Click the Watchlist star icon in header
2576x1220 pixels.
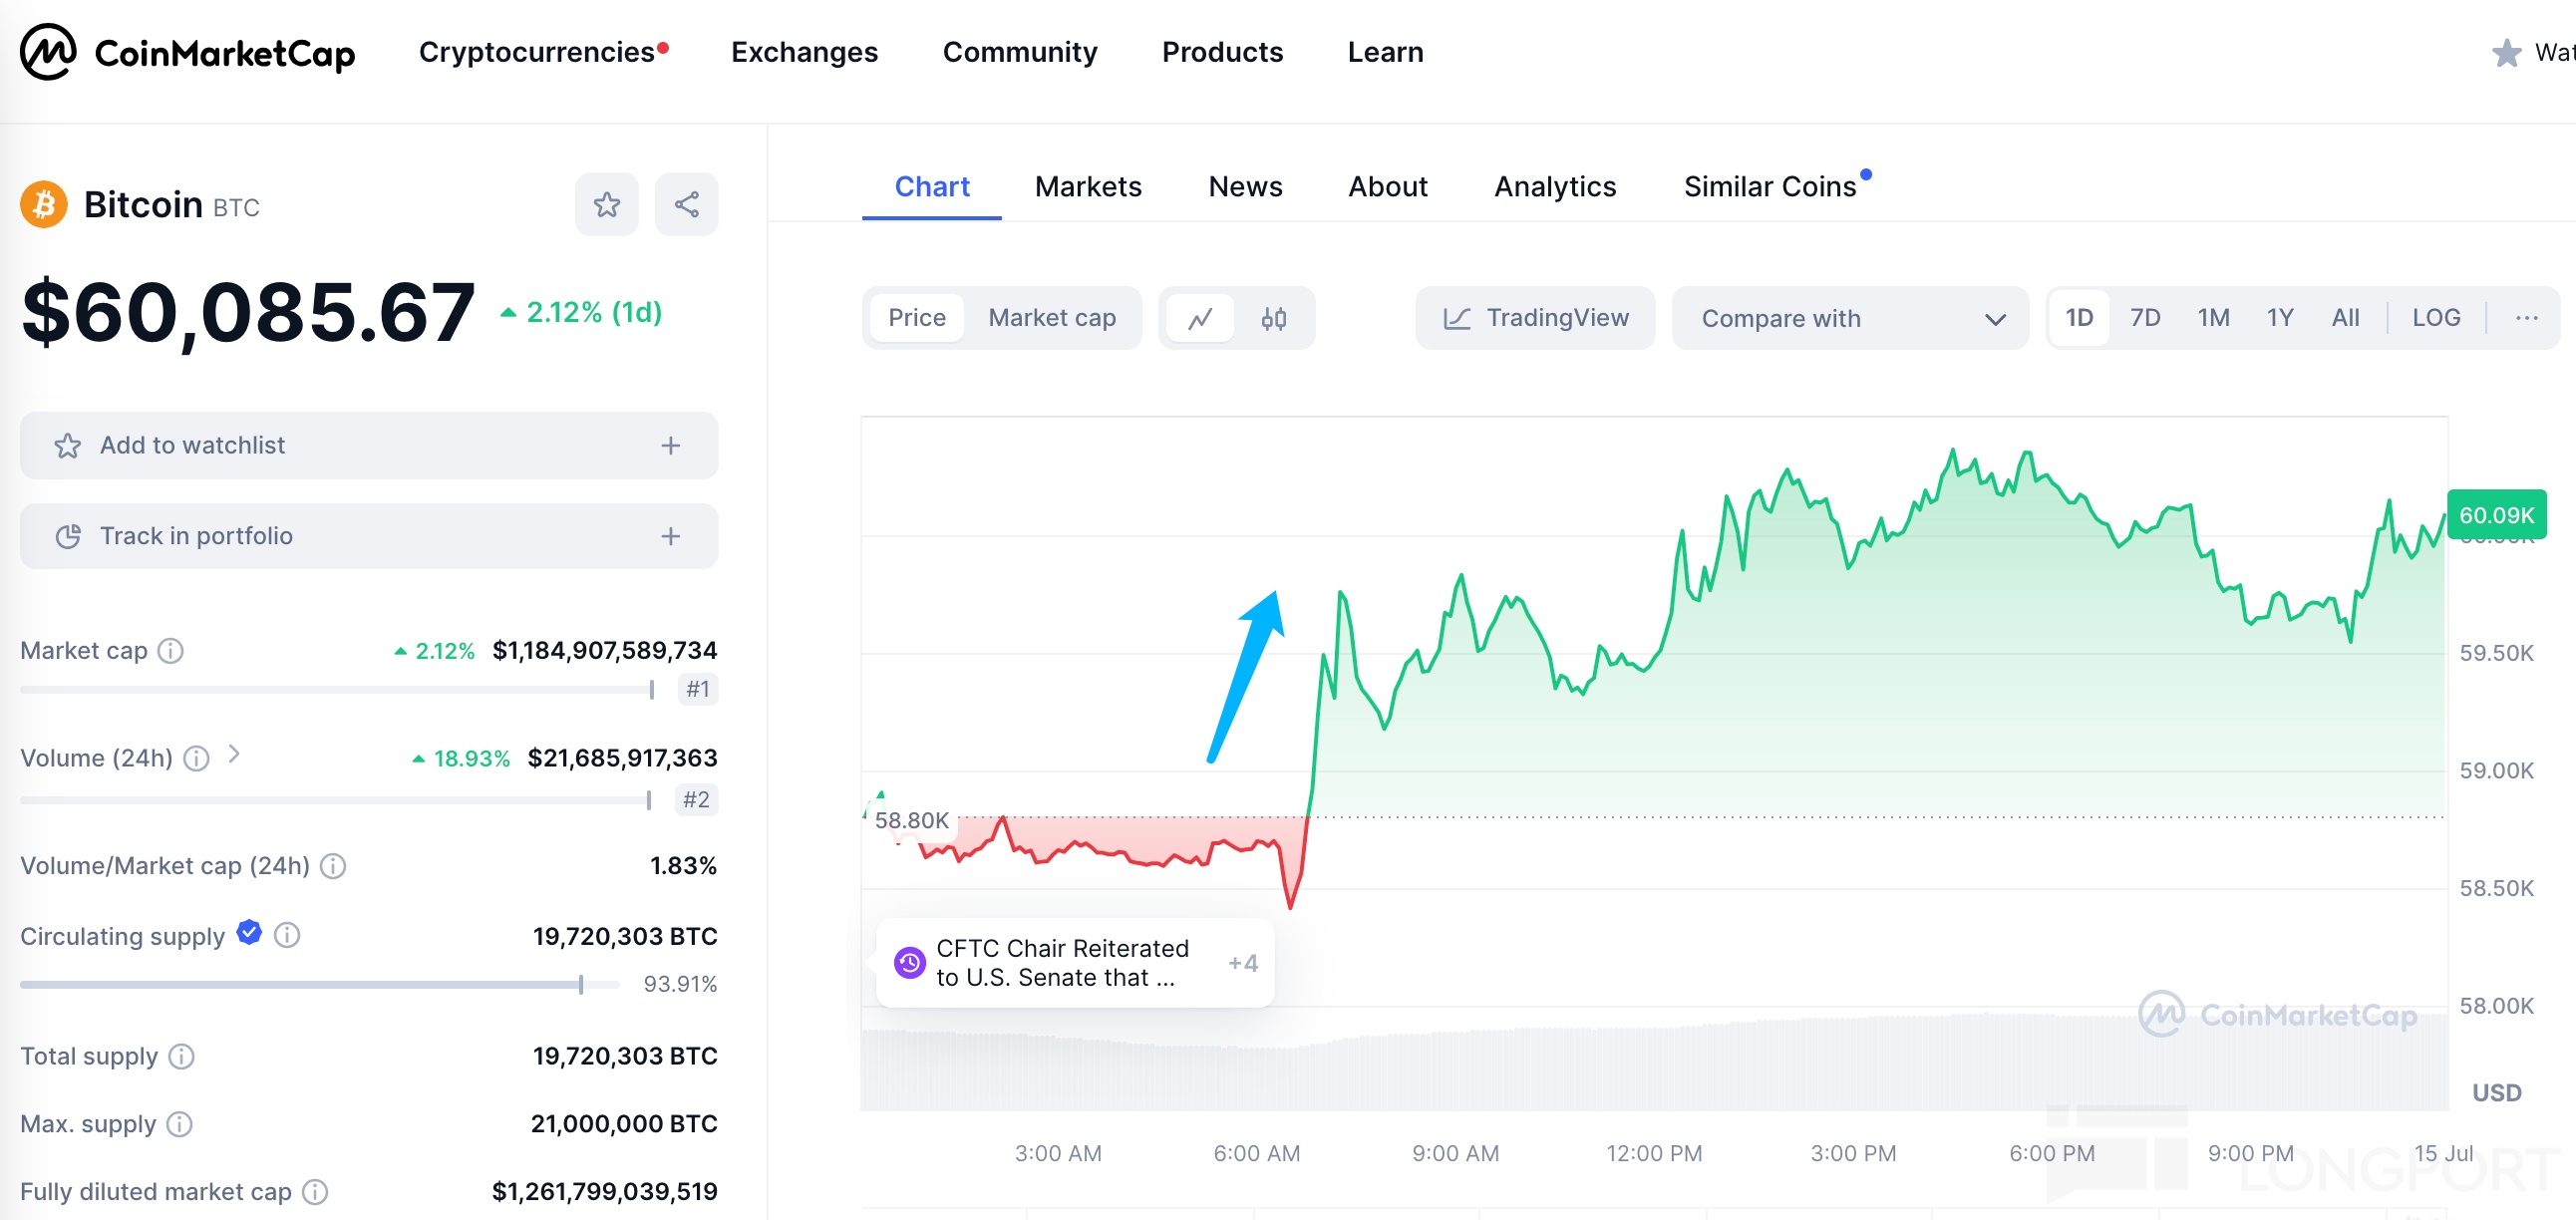(2506, 52)
